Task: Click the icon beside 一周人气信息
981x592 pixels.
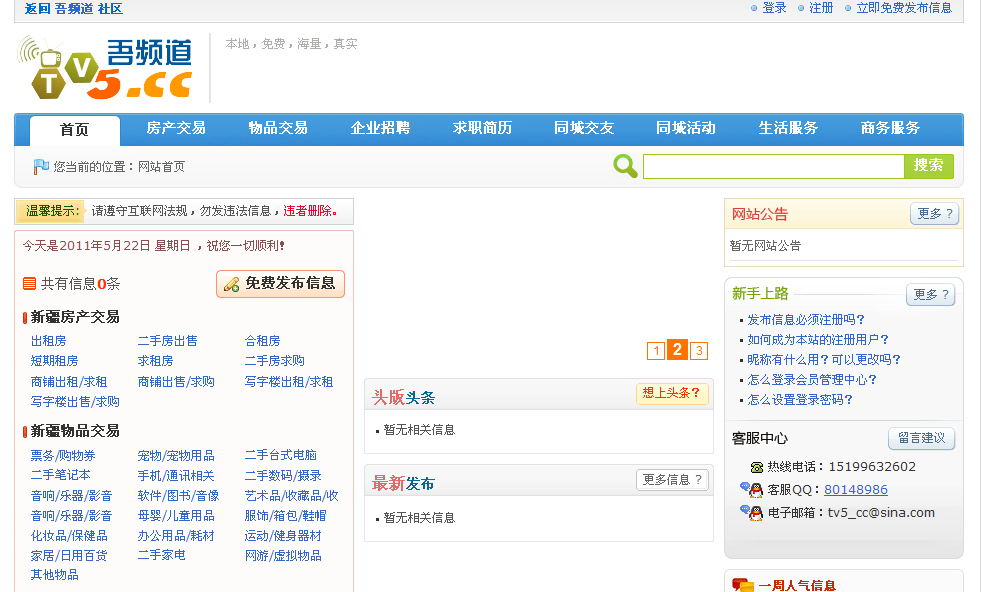Action: (x=743, y=585)
